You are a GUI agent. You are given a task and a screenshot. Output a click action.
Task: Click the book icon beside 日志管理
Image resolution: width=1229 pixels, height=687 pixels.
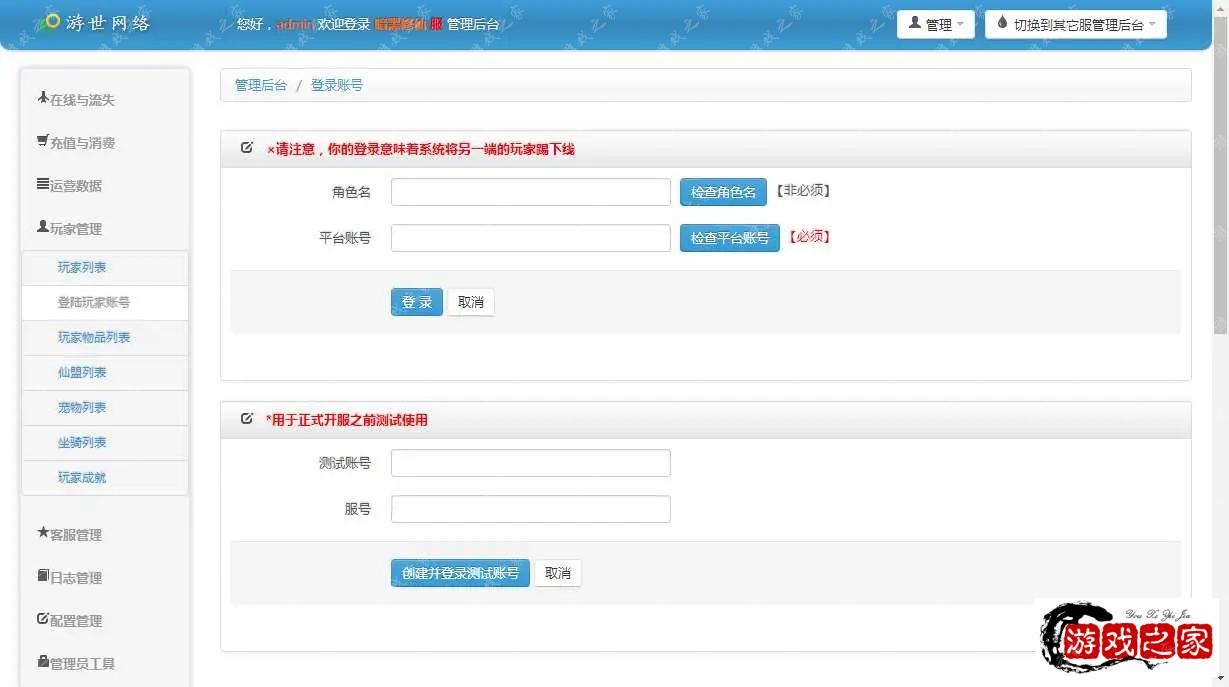(43, 576)
